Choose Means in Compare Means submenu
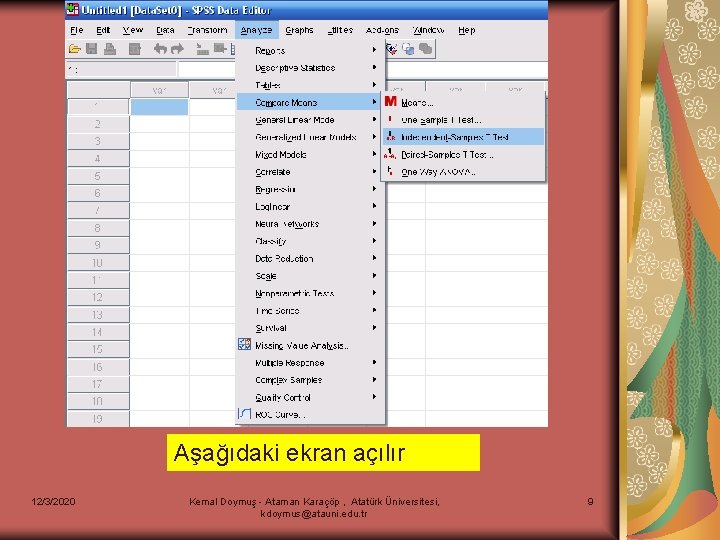Viewport: 720px width, 540px height. click(463, 102)
